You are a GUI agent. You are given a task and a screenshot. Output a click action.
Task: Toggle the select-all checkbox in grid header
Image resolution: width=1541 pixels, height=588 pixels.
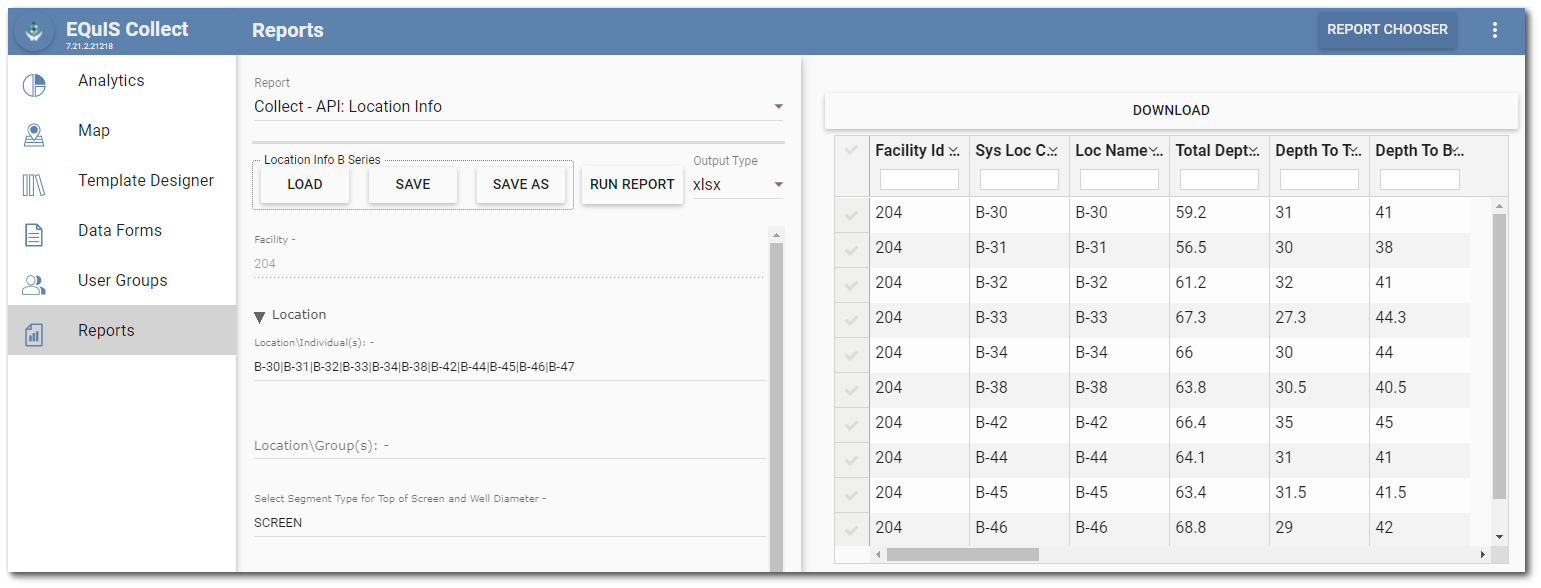851,149
